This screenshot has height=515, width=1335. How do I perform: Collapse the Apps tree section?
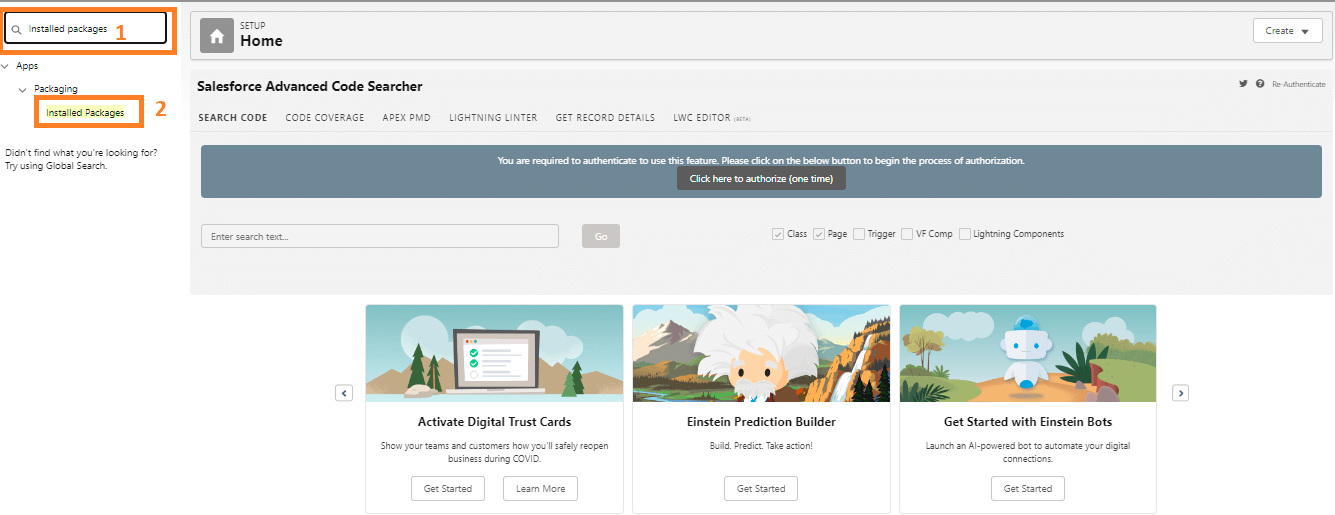click(6, 66)
